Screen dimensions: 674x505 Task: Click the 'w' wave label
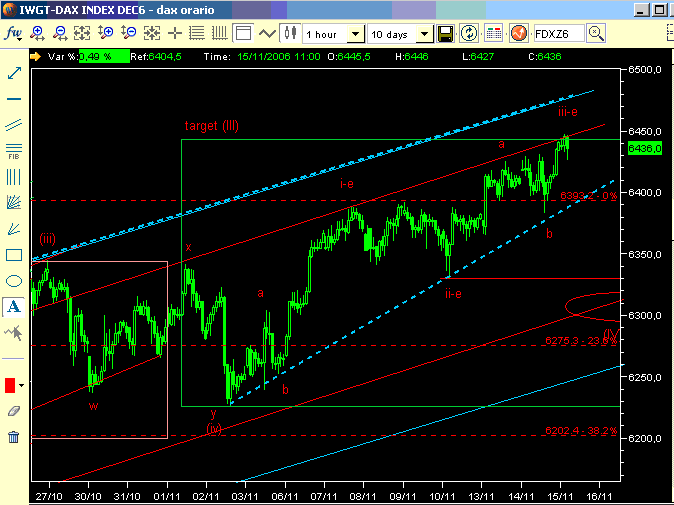click(x=93, y=406)
